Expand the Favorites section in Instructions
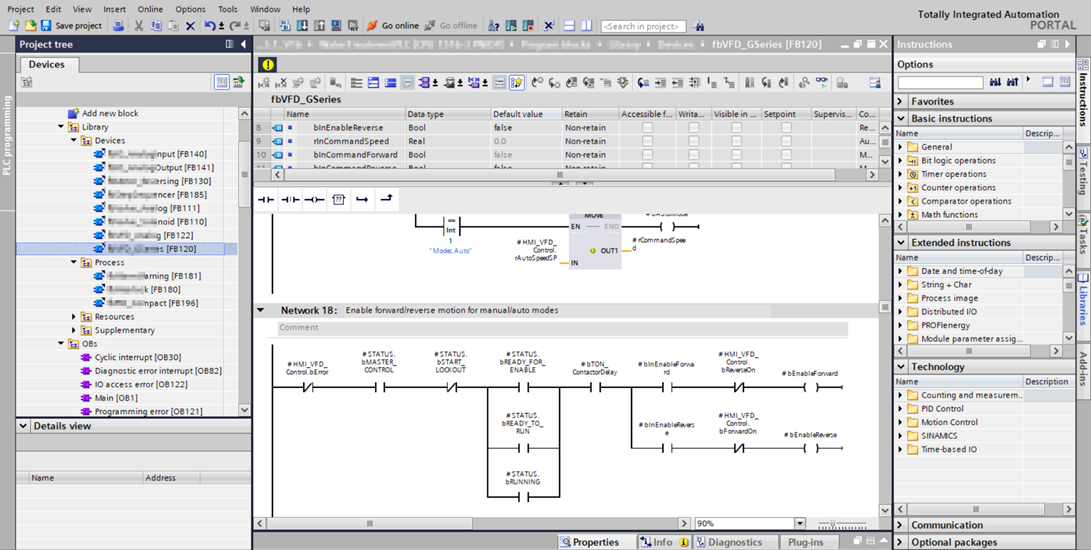 tap(900, 101)
